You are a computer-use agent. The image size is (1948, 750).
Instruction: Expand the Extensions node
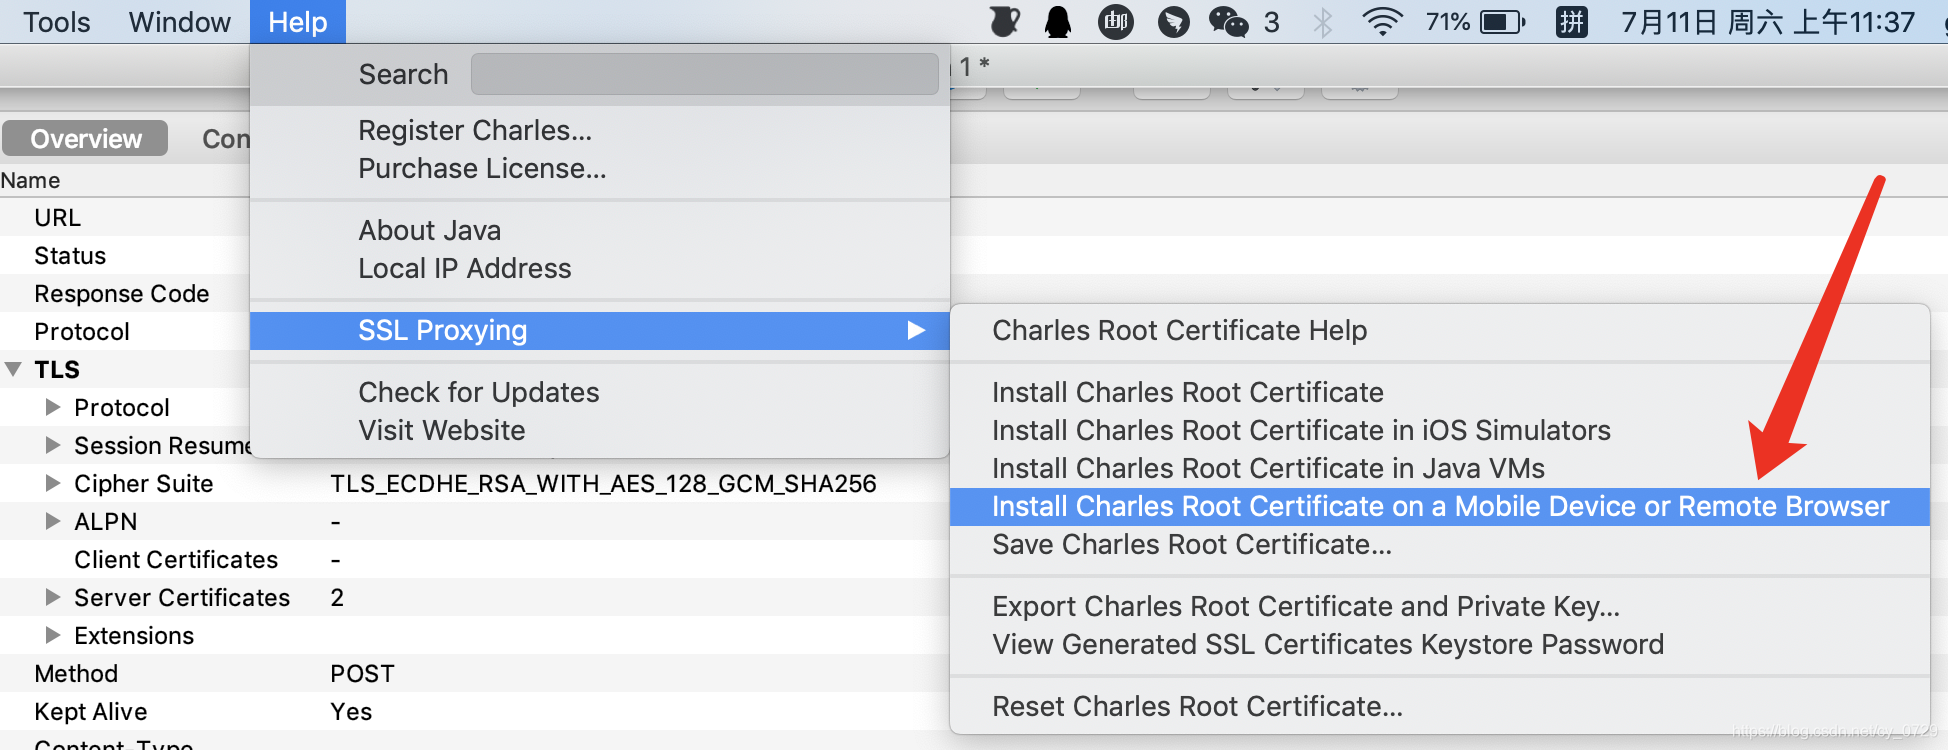coord(53,635)
